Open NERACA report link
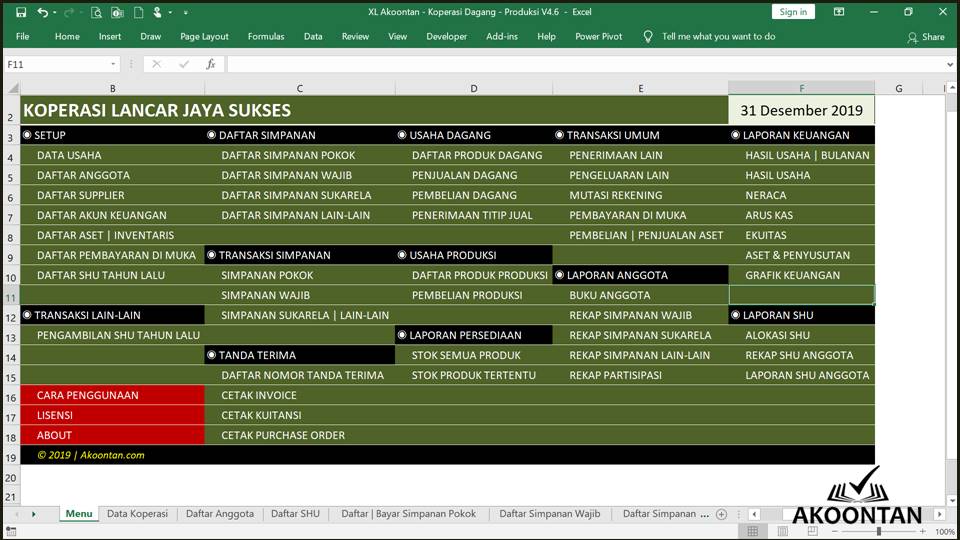 (x=765, y=195)
